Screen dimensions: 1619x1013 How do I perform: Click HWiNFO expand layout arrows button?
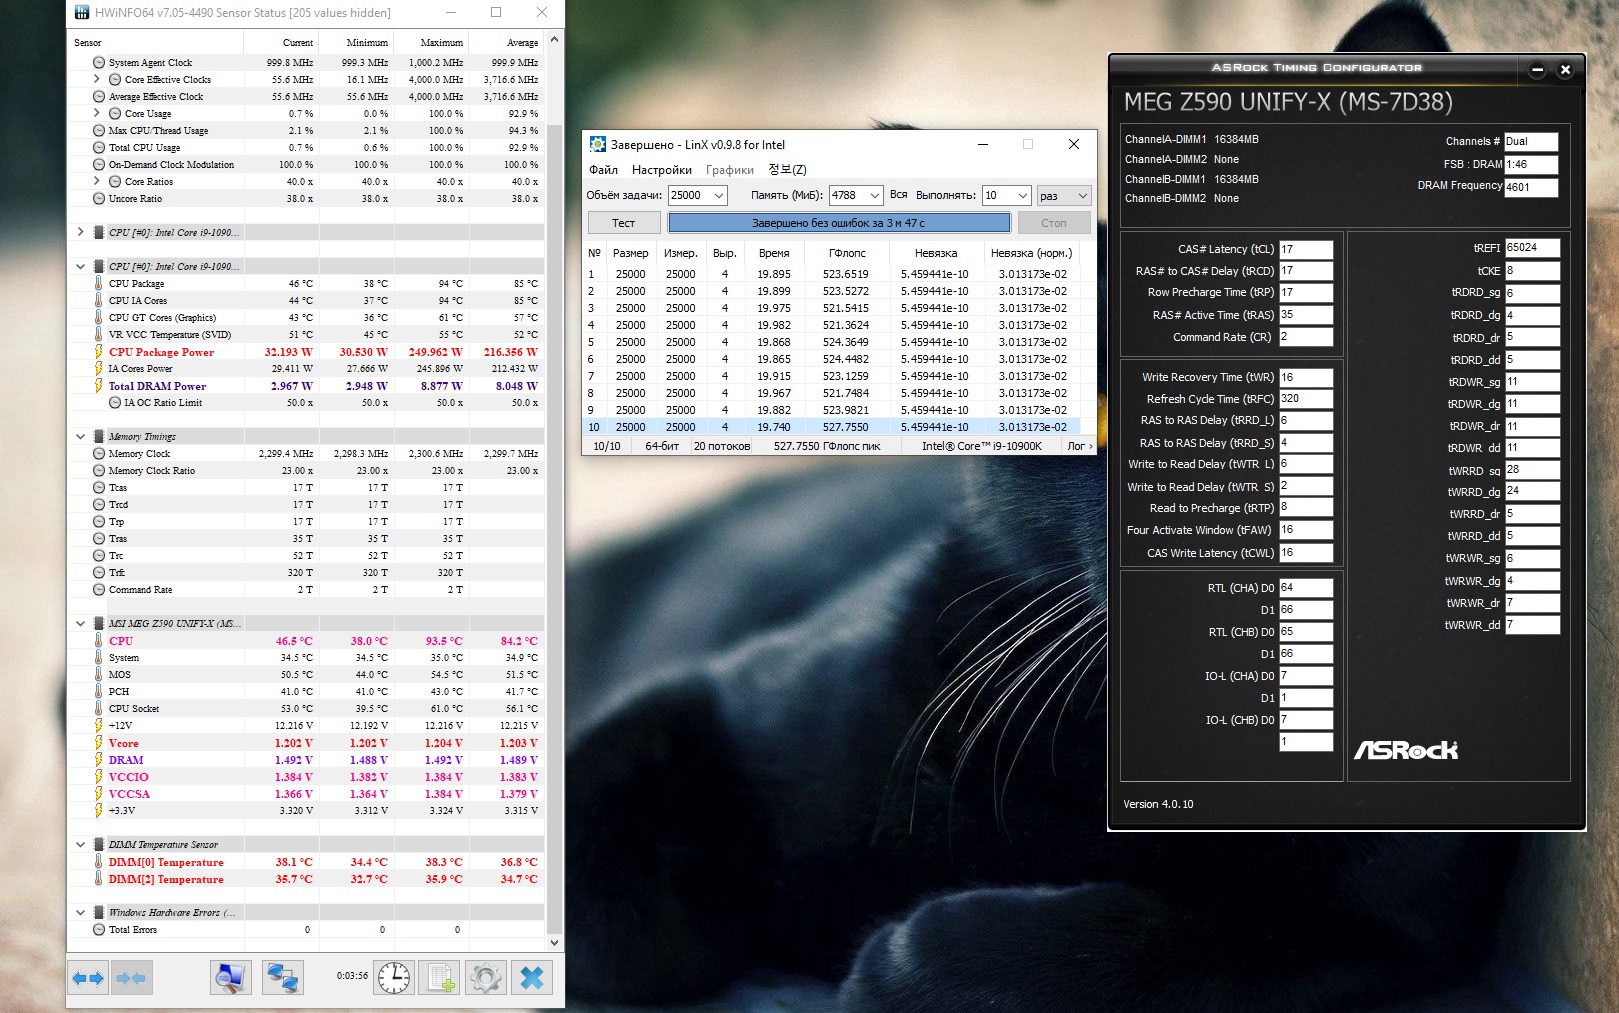(88, 977)
